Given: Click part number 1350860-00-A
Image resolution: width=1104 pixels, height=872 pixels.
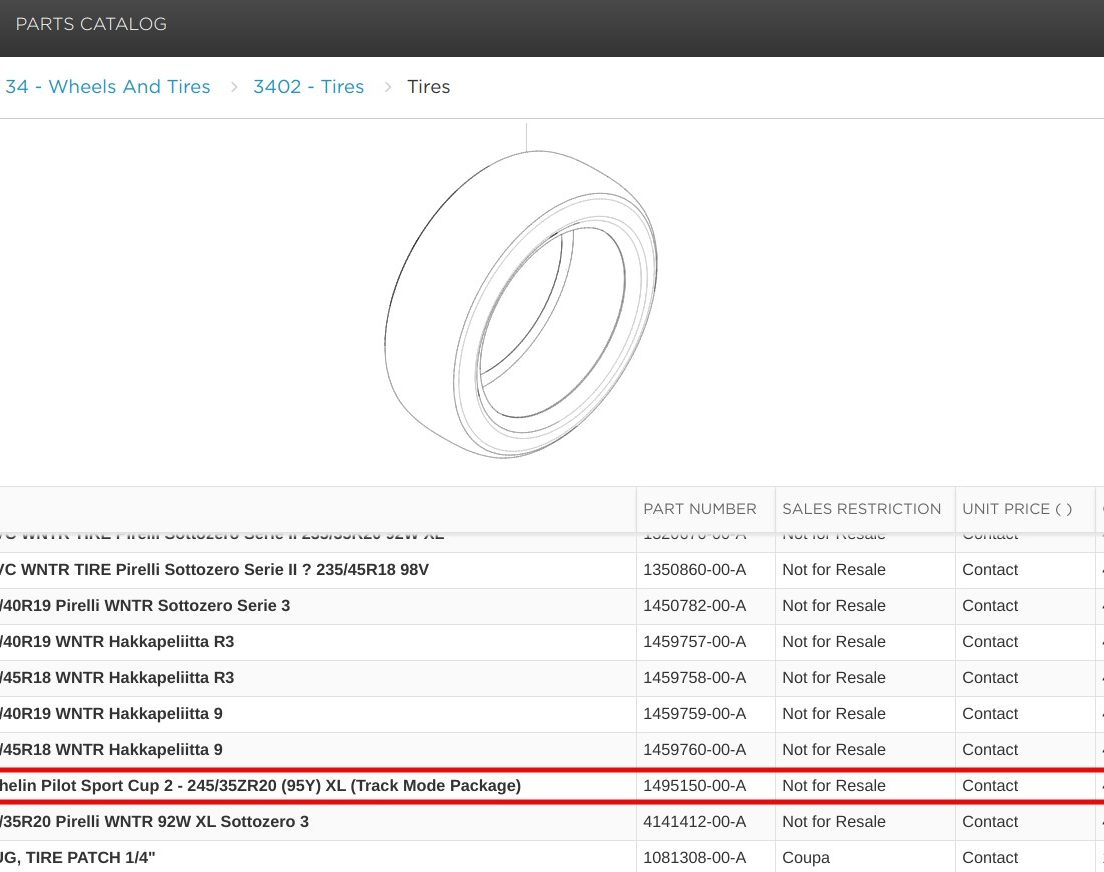Looking at the screenshot, I should pos(694,570).
